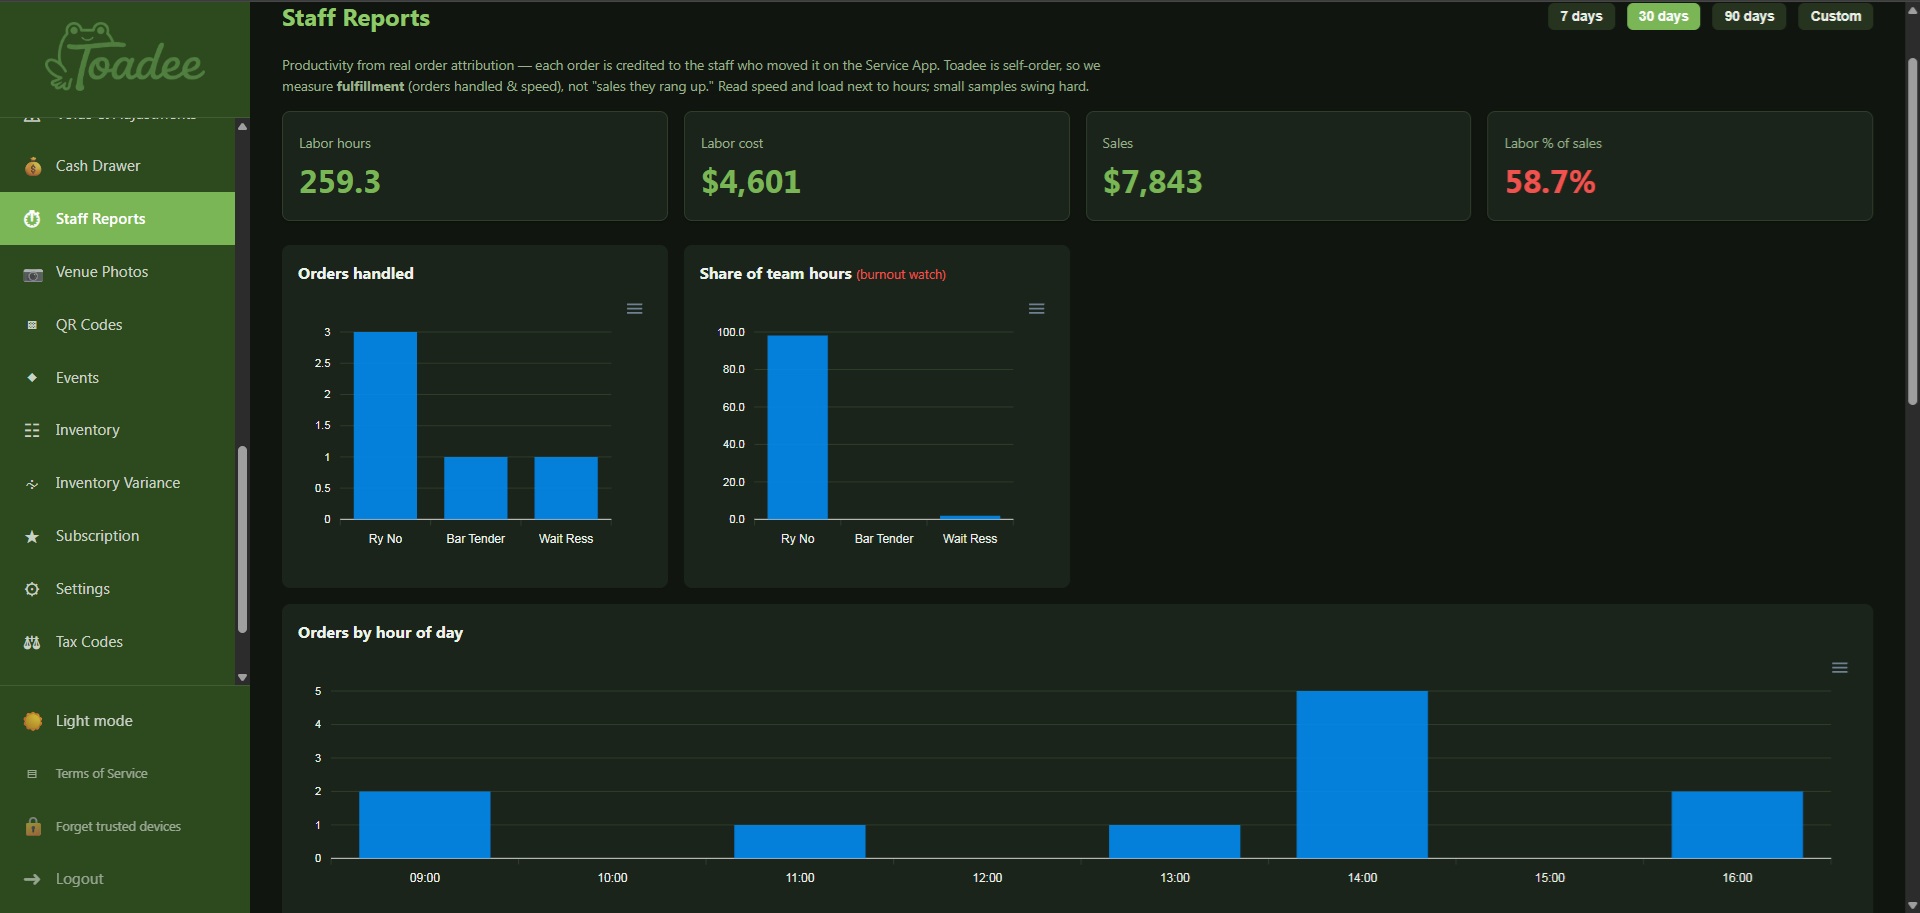Click the Sales value $7,843

1153,182
